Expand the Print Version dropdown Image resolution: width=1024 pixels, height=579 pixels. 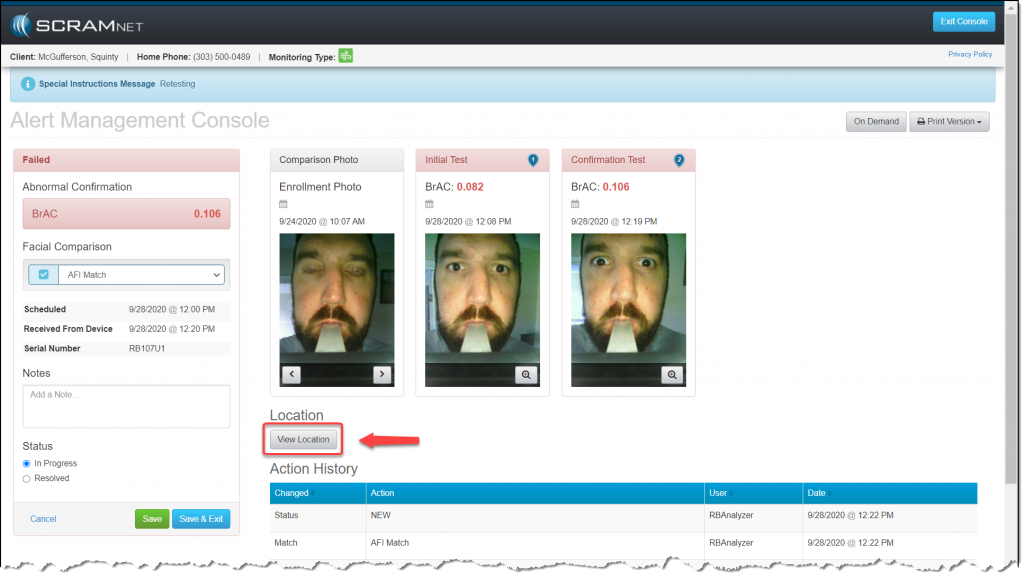coord(949,122)
